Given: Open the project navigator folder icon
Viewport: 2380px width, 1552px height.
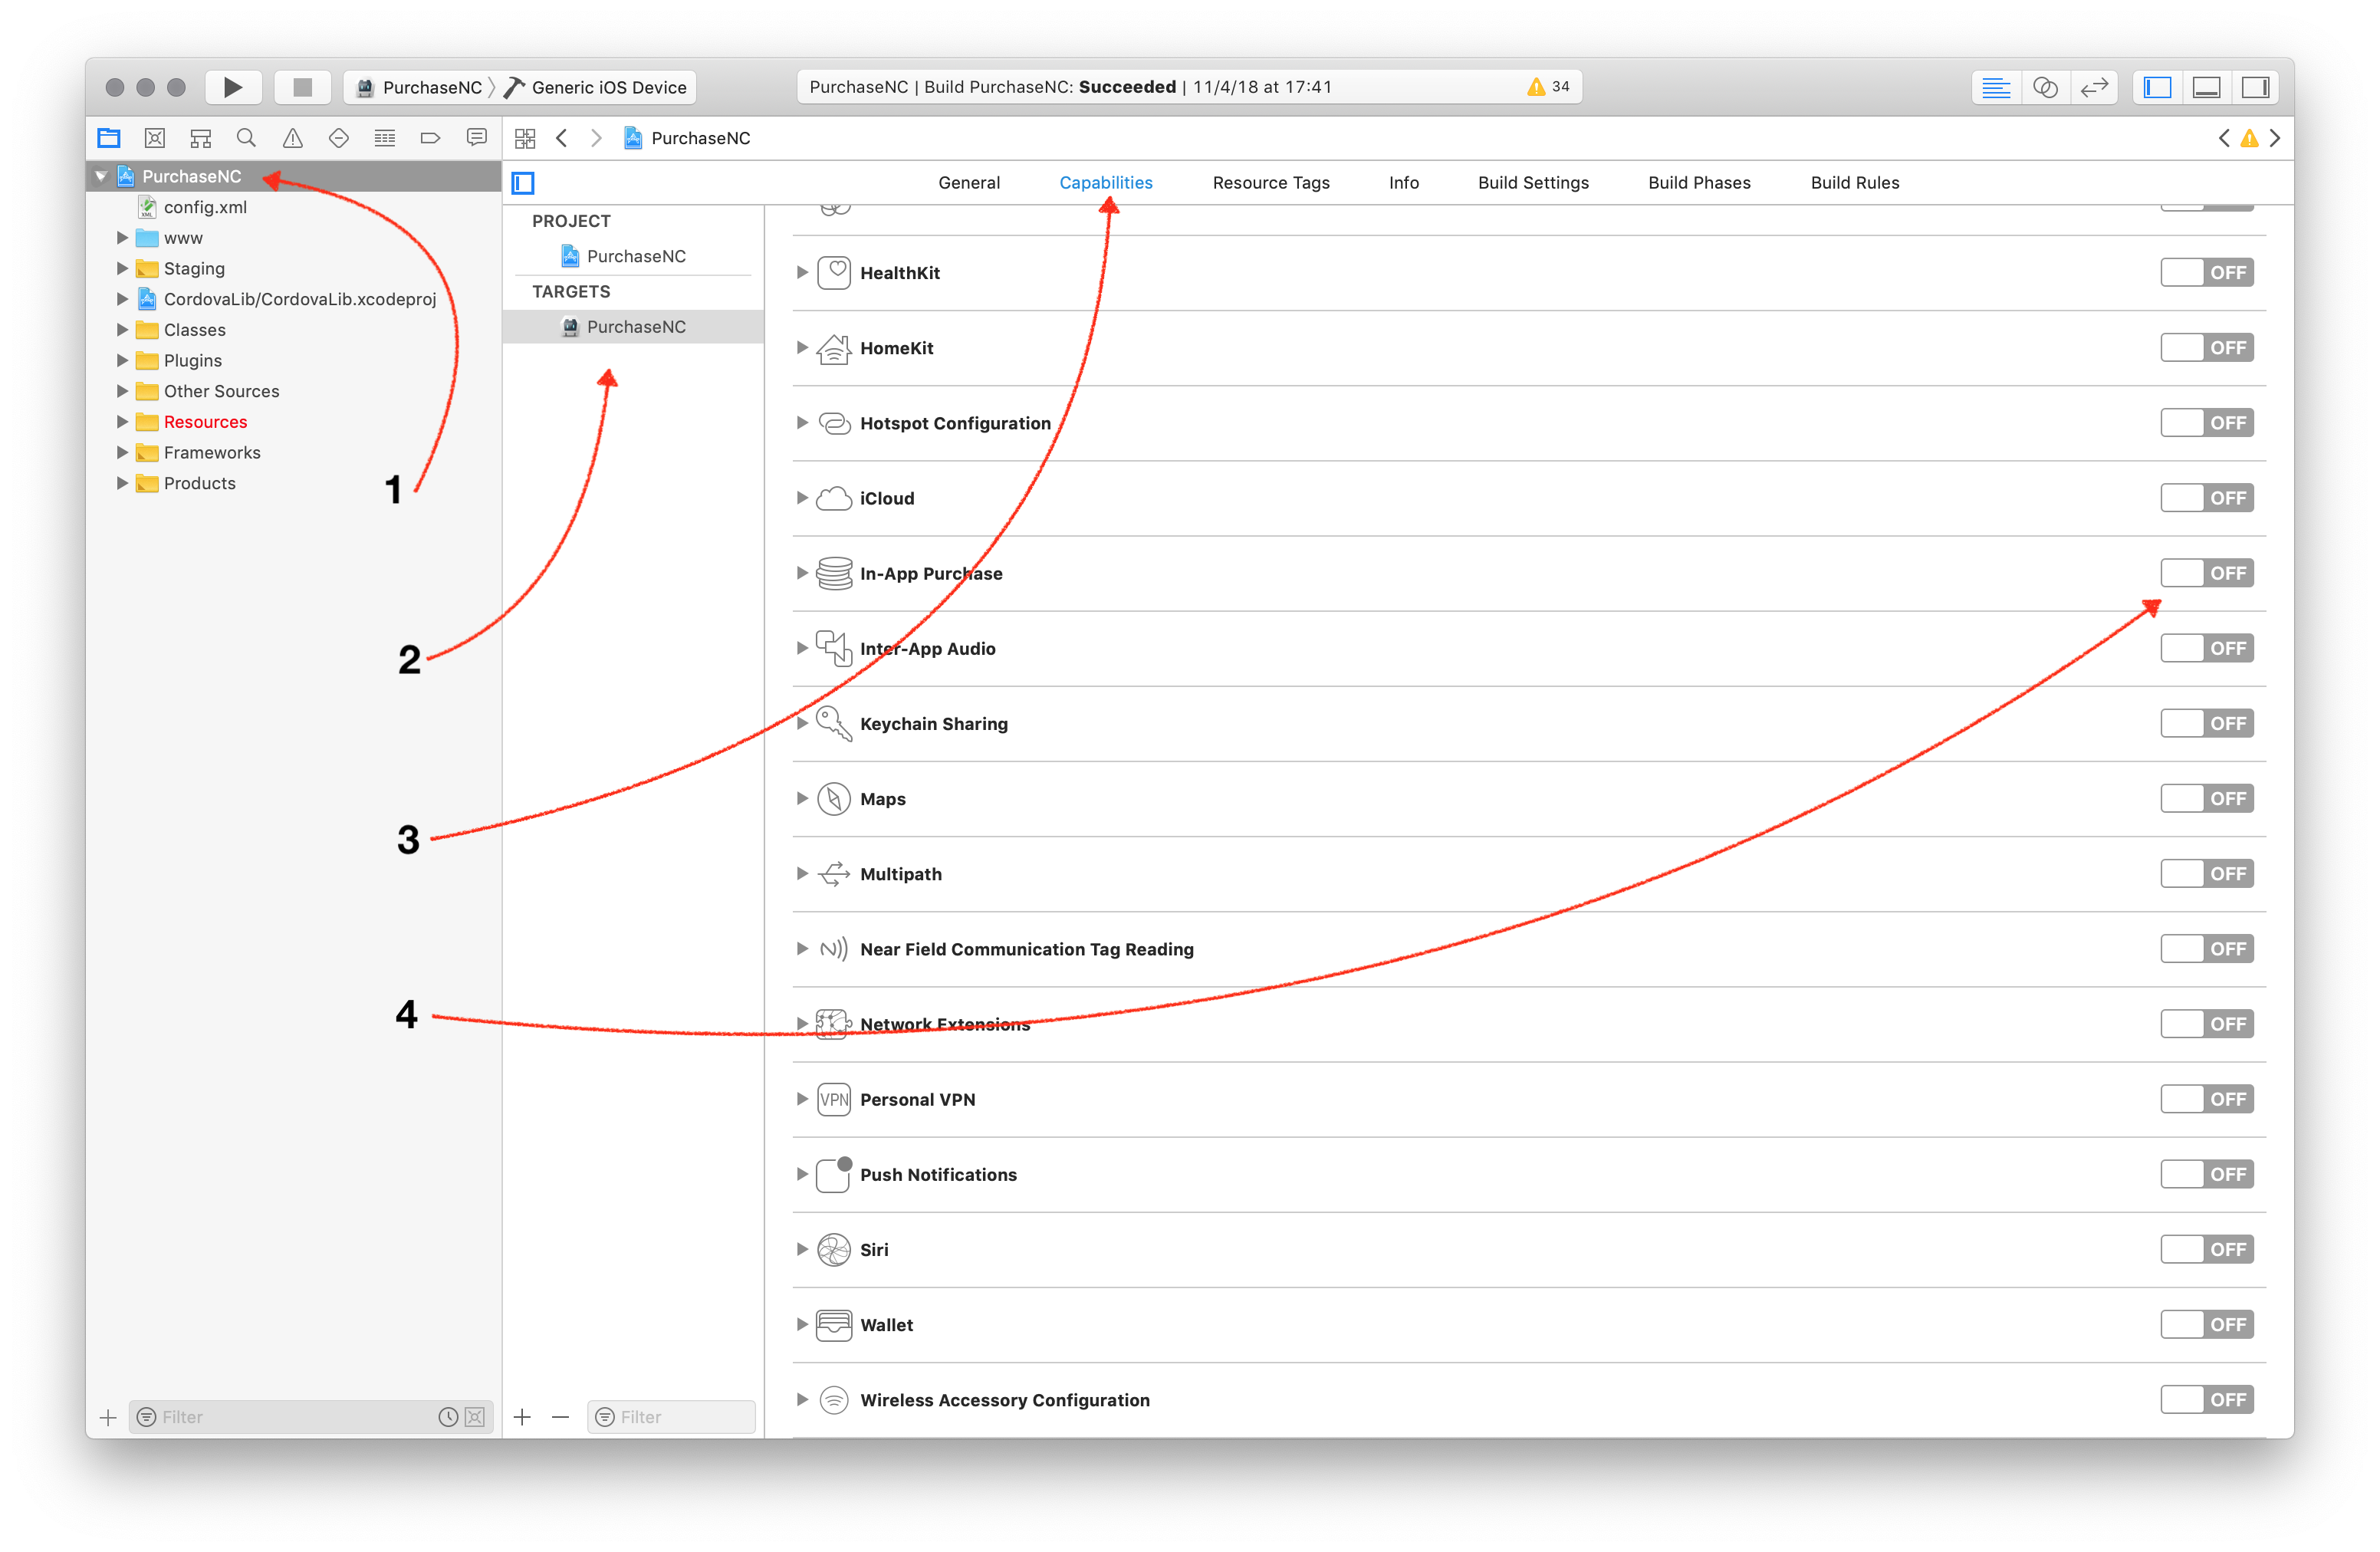Looking at the screenshot, I should (108, 138).
